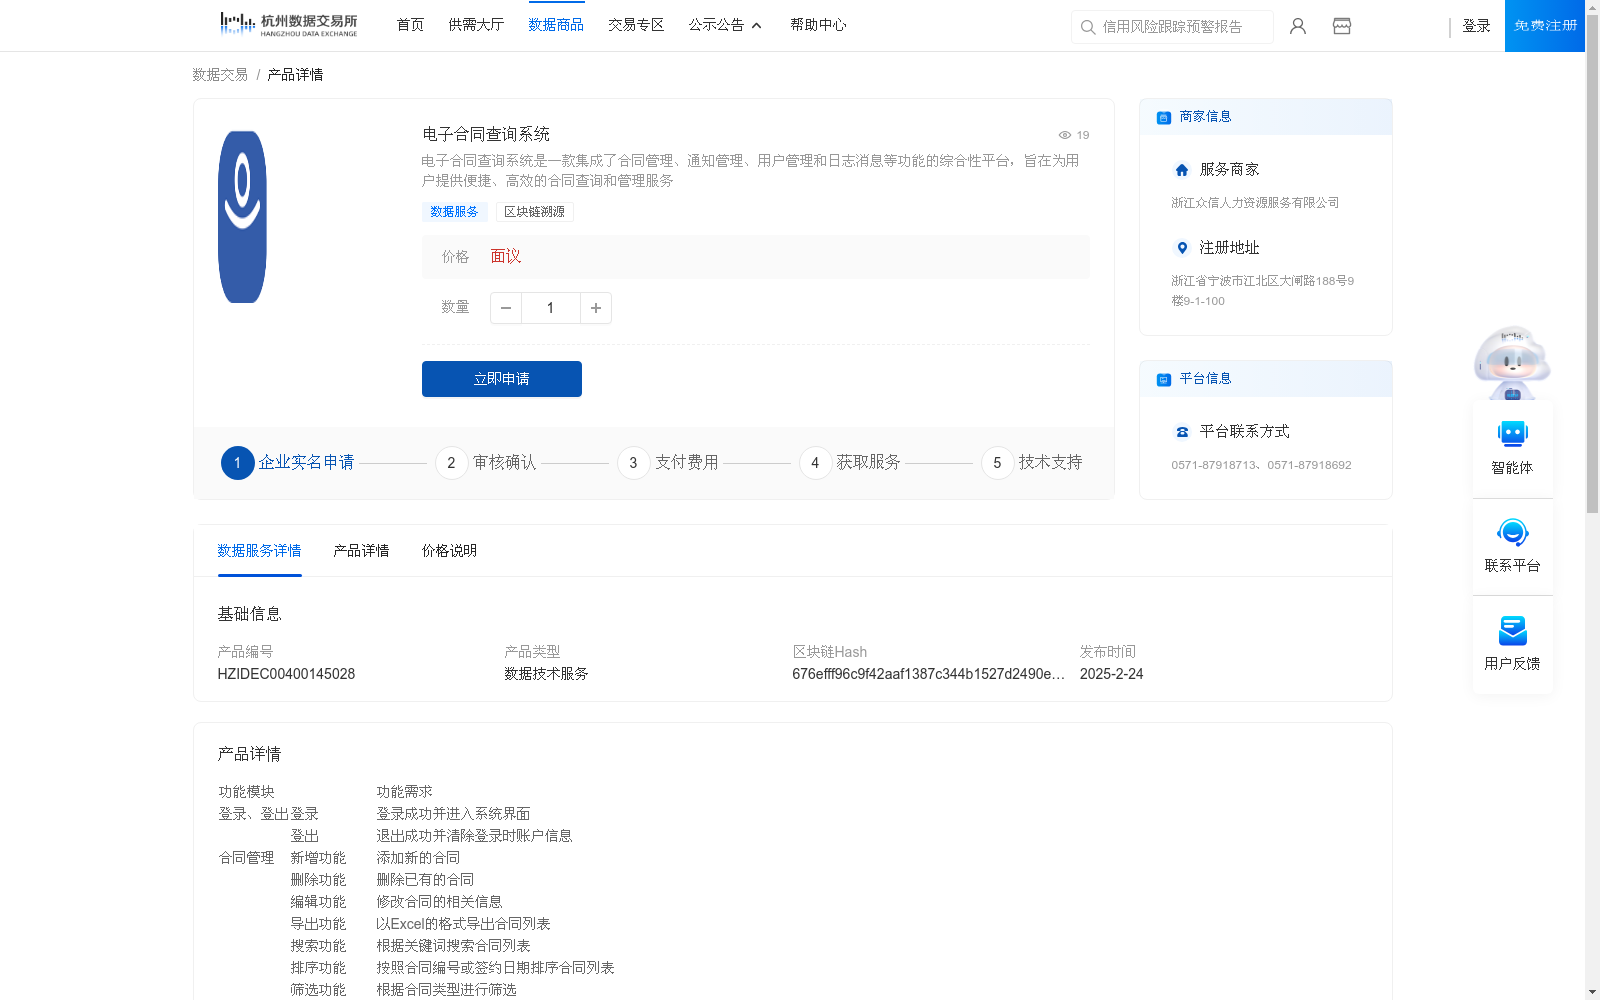
Task: Open 交易专区 navigation item
Action: [636, 25]
